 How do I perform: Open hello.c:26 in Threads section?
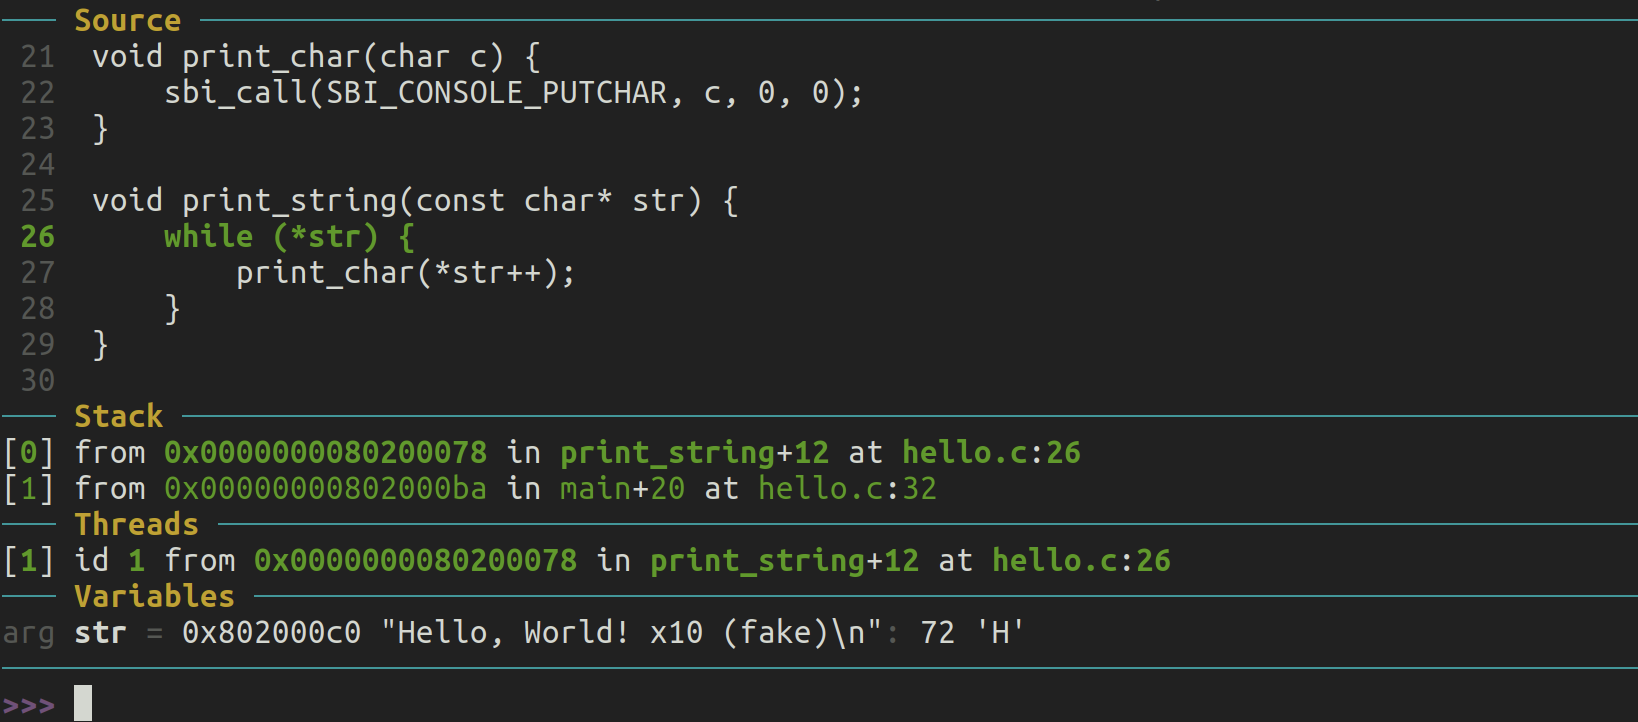coord(1082,561)
